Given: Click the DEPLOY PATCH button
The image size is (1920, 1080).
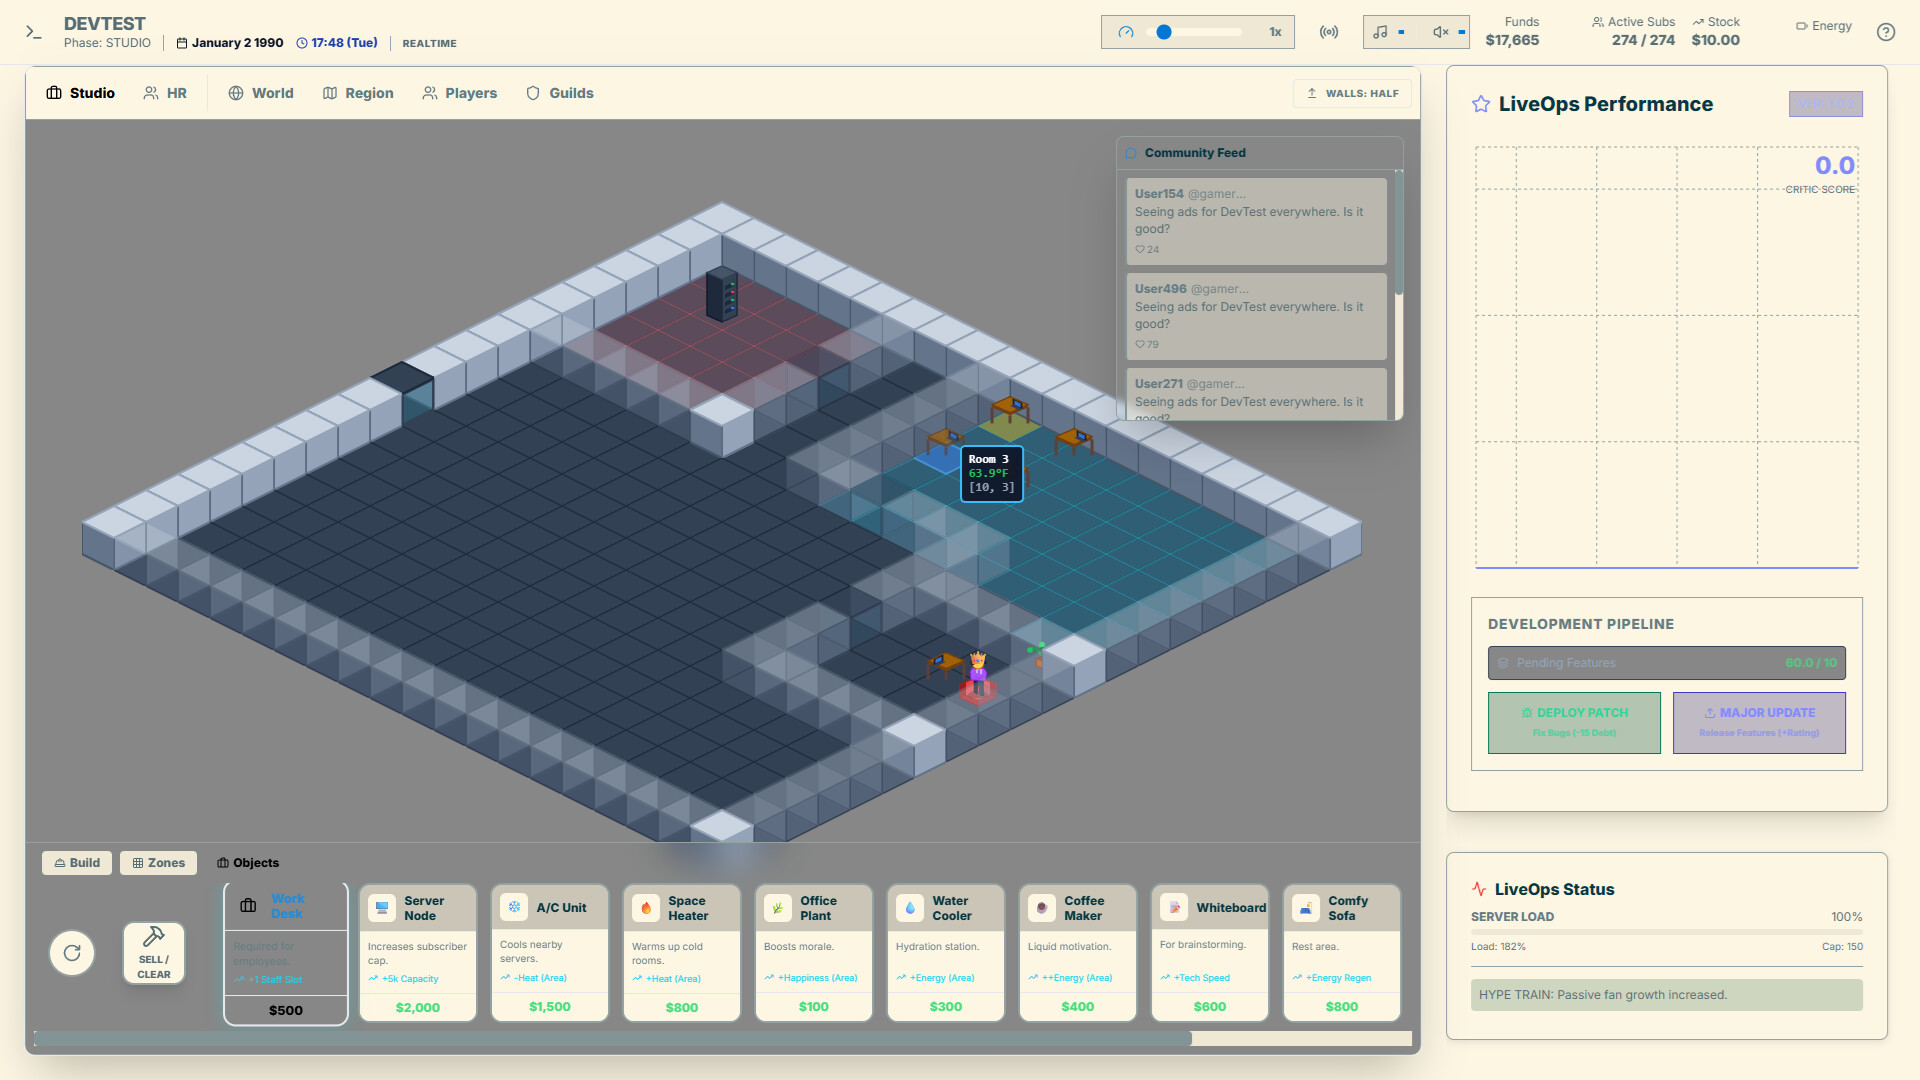Looking at the screenshot, I should (1574, 722).
